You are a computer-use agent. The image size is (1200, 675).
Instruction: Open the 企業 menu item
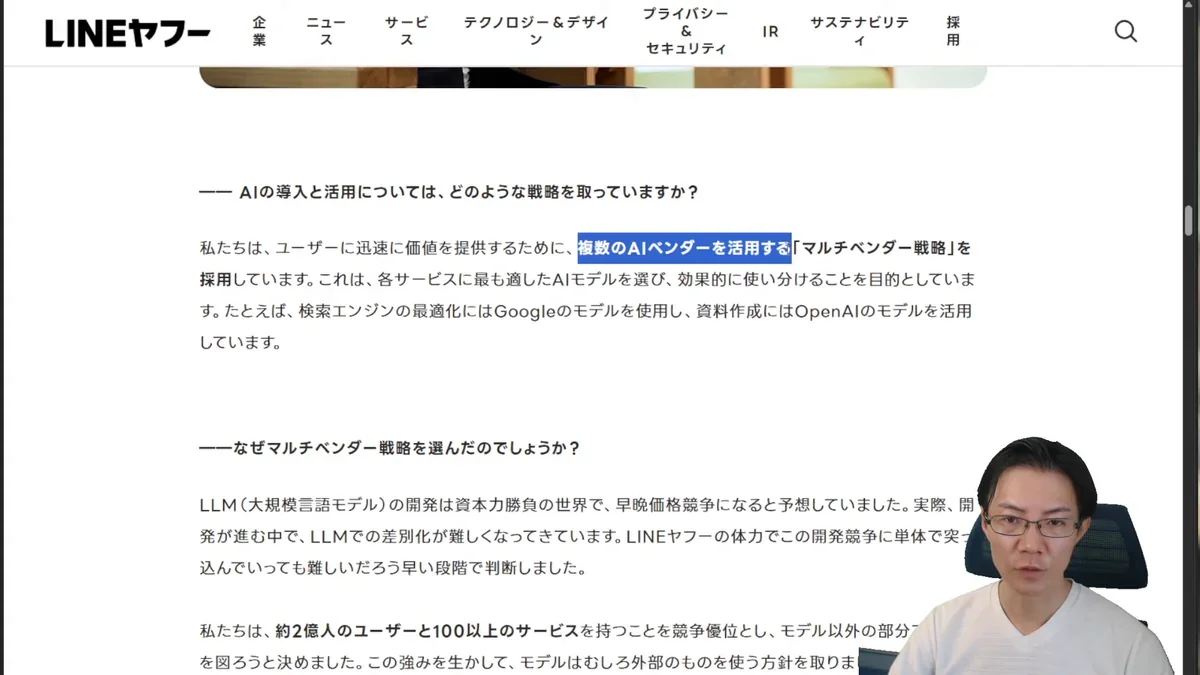click(259, 31)
